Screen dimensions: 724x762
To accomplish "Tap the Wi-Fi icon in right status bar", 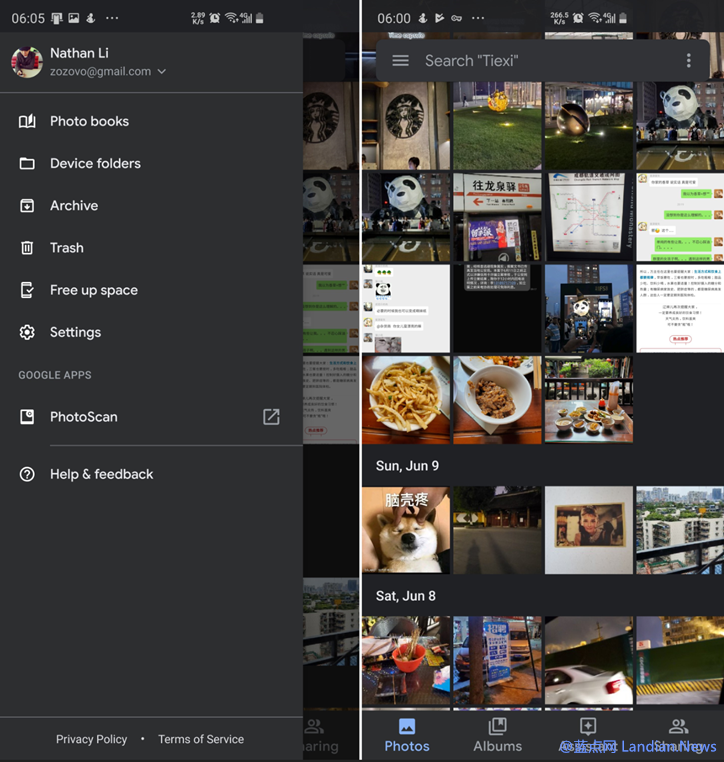I will (595, 18).
